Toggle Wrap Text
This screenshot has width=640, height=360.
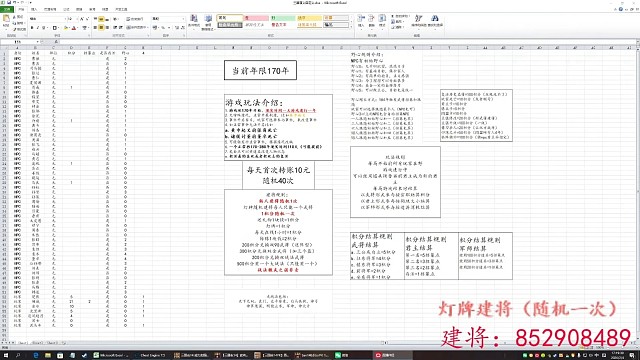click(135, 19)
